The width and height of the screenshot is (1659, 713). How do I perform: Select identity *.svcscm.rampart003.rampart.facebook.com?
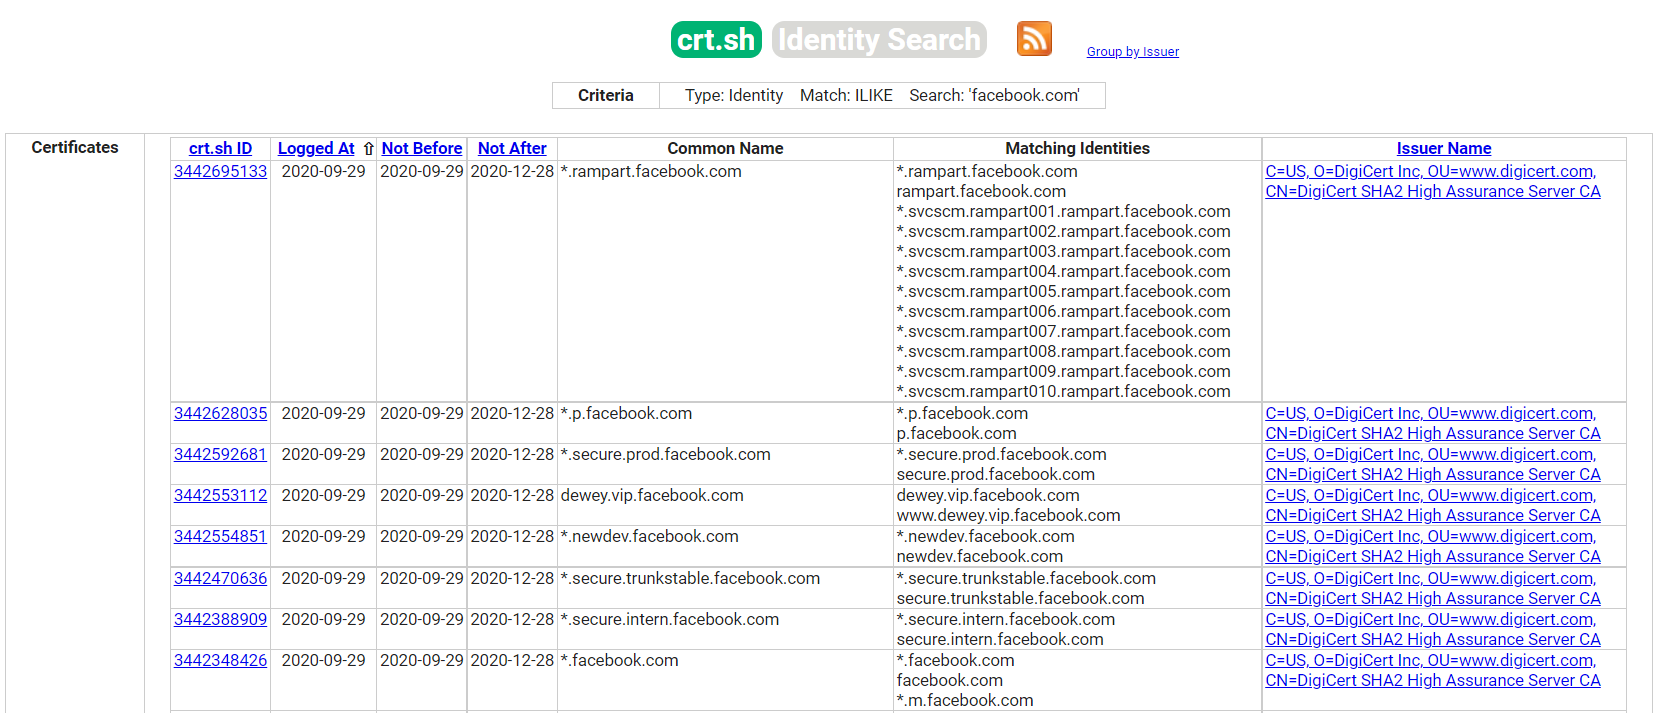tap(1064, 251)
